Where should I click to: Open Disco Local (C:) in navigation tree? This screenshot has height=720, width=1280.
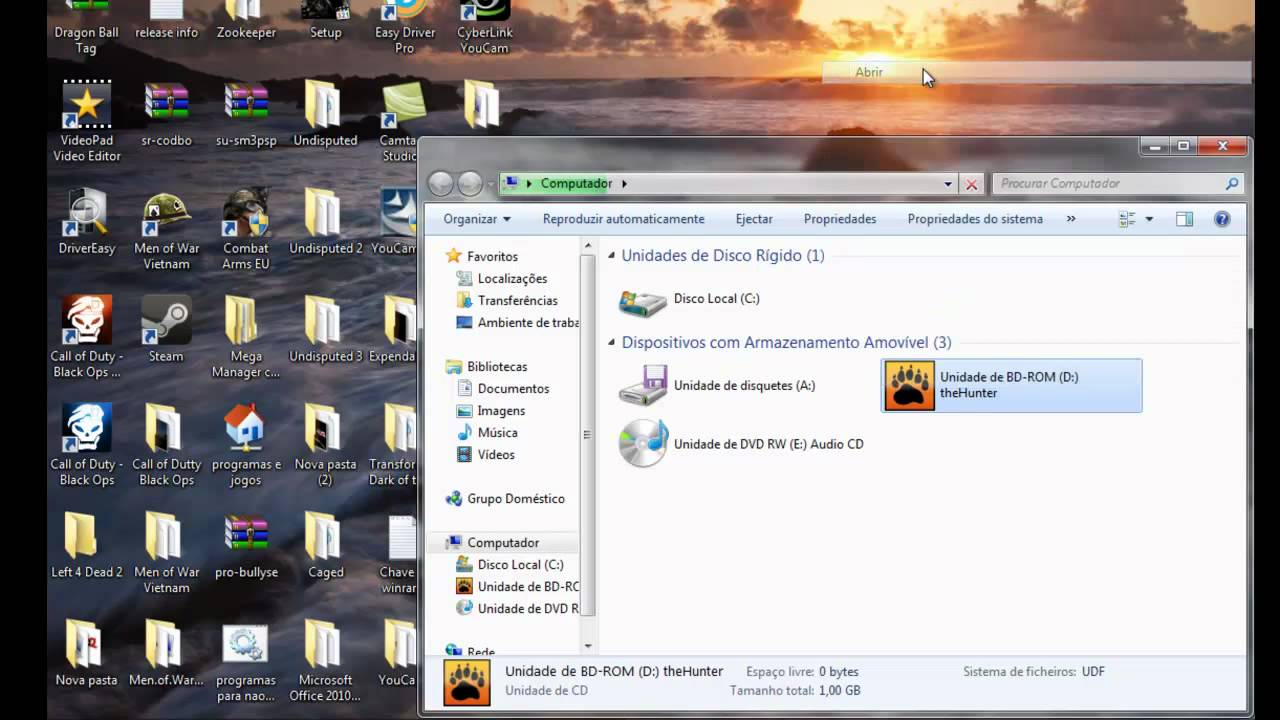click(x=520, y=565)
